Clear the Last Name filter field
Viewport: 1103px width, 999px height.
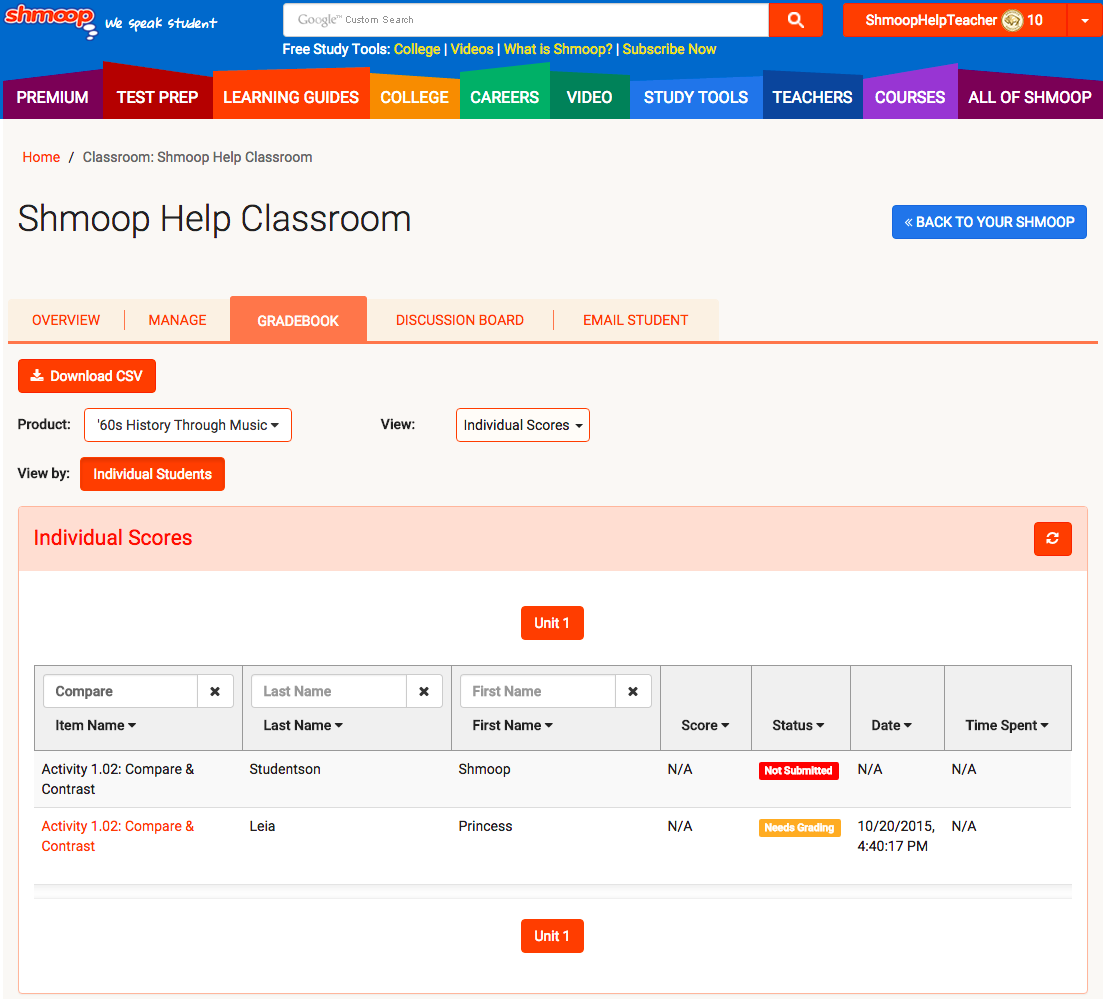pyautogui.click(x=424, y=692)
